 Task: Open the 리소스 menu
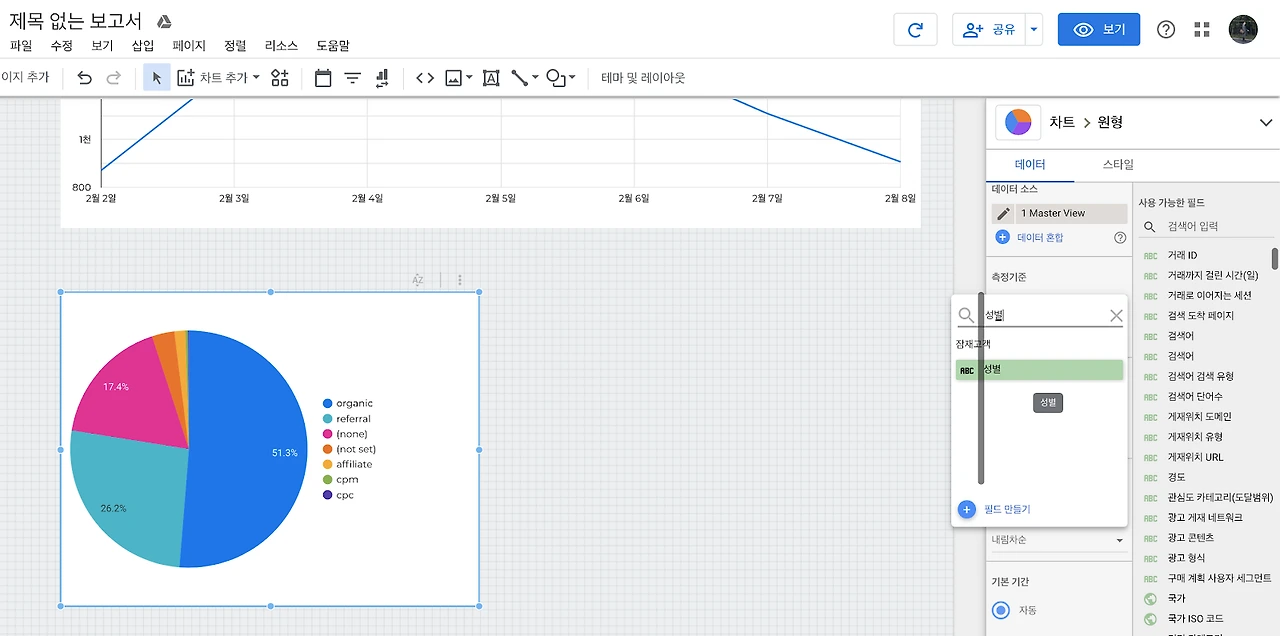[x=281, y=46]
